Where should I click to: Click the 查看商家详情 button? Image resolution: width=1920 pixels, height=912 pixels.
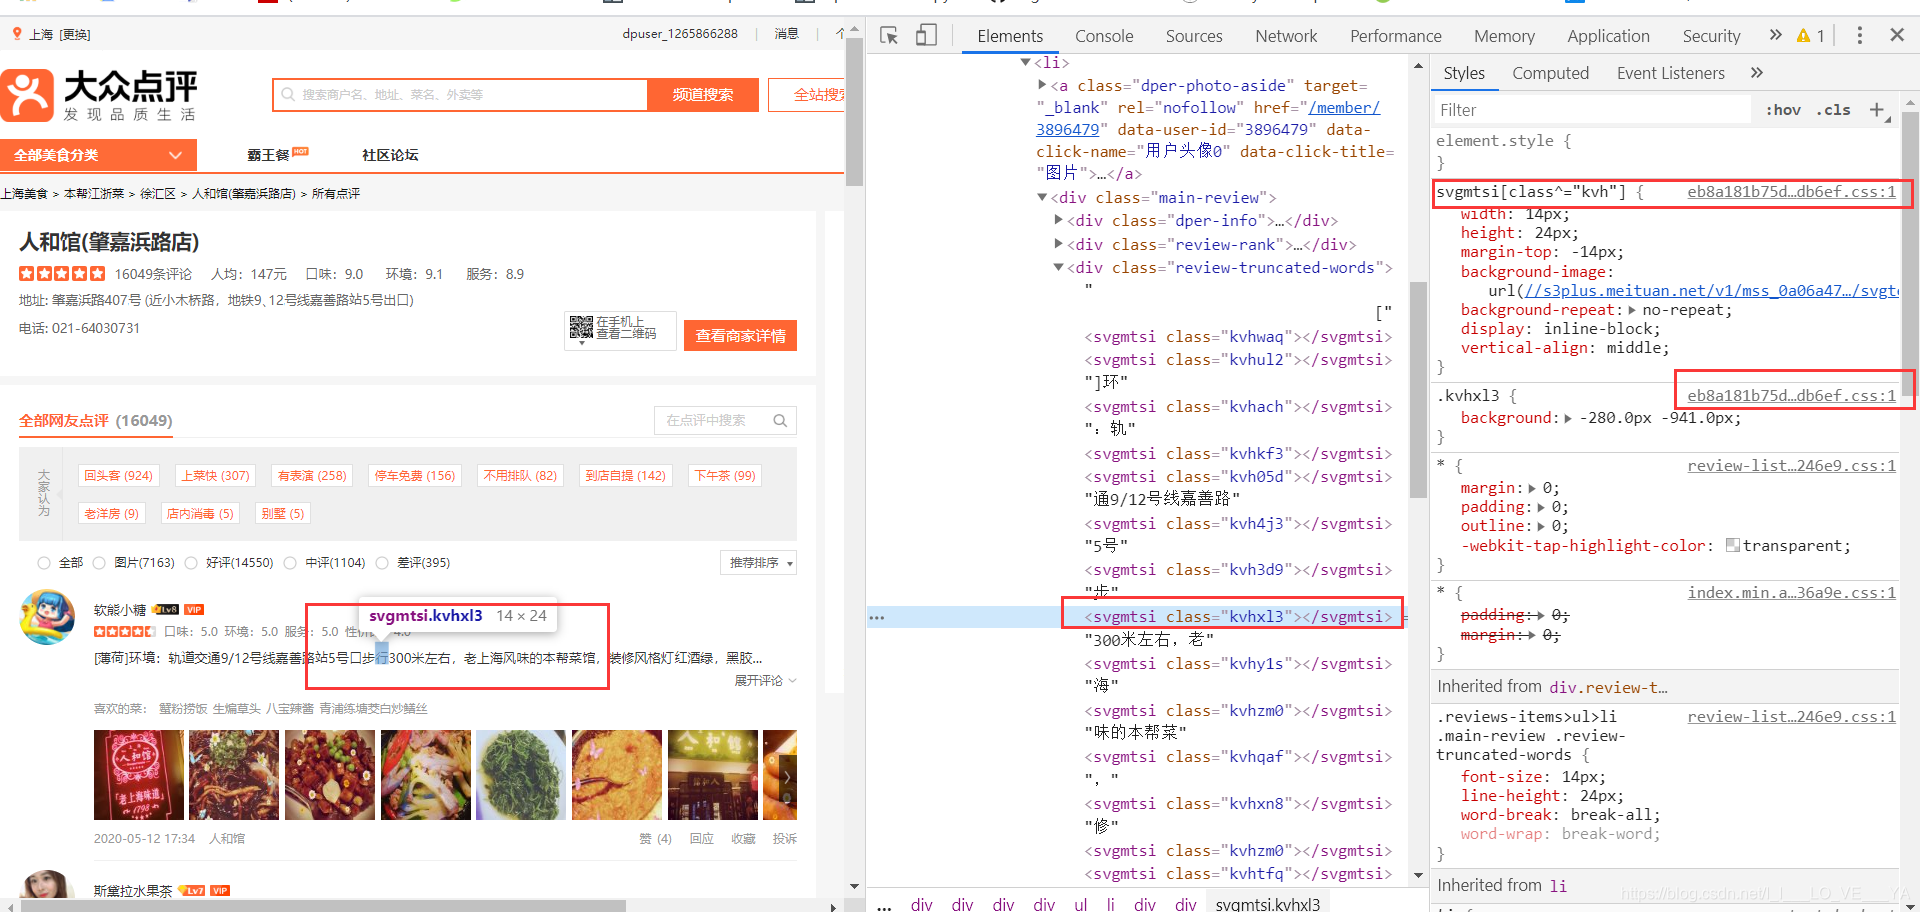[740, 336]
